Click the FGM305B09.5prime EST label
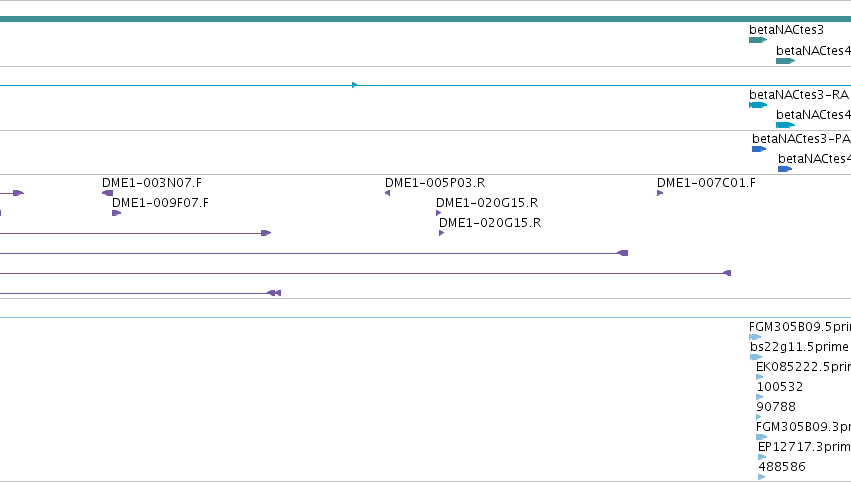851x482 pixels. point(799,327)
